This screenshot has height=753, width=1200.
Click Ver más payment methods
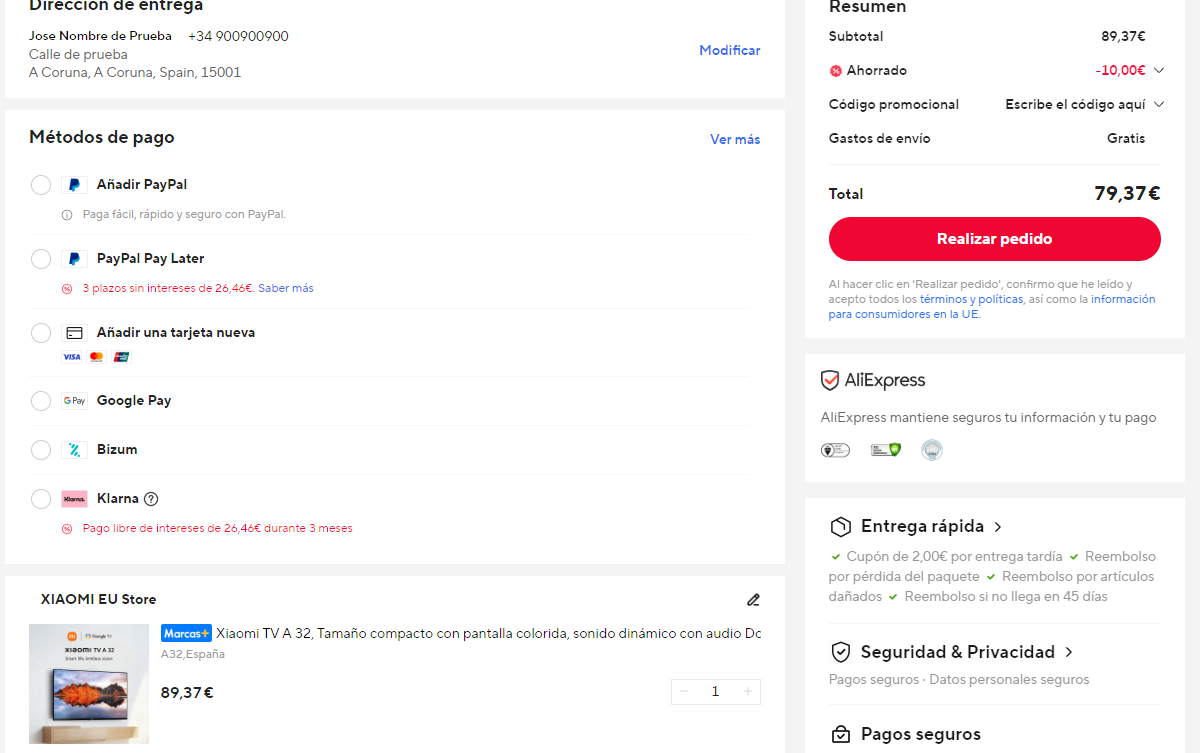(x=735, y=140)
